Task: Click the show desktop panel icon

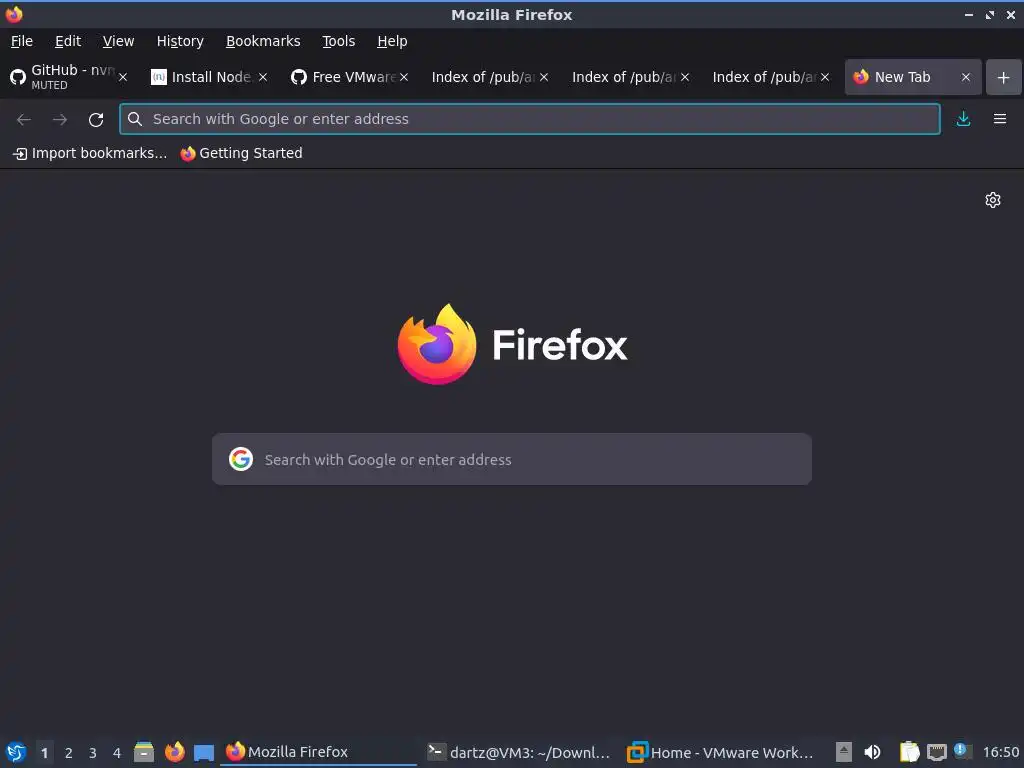Action: pos(204,752)
